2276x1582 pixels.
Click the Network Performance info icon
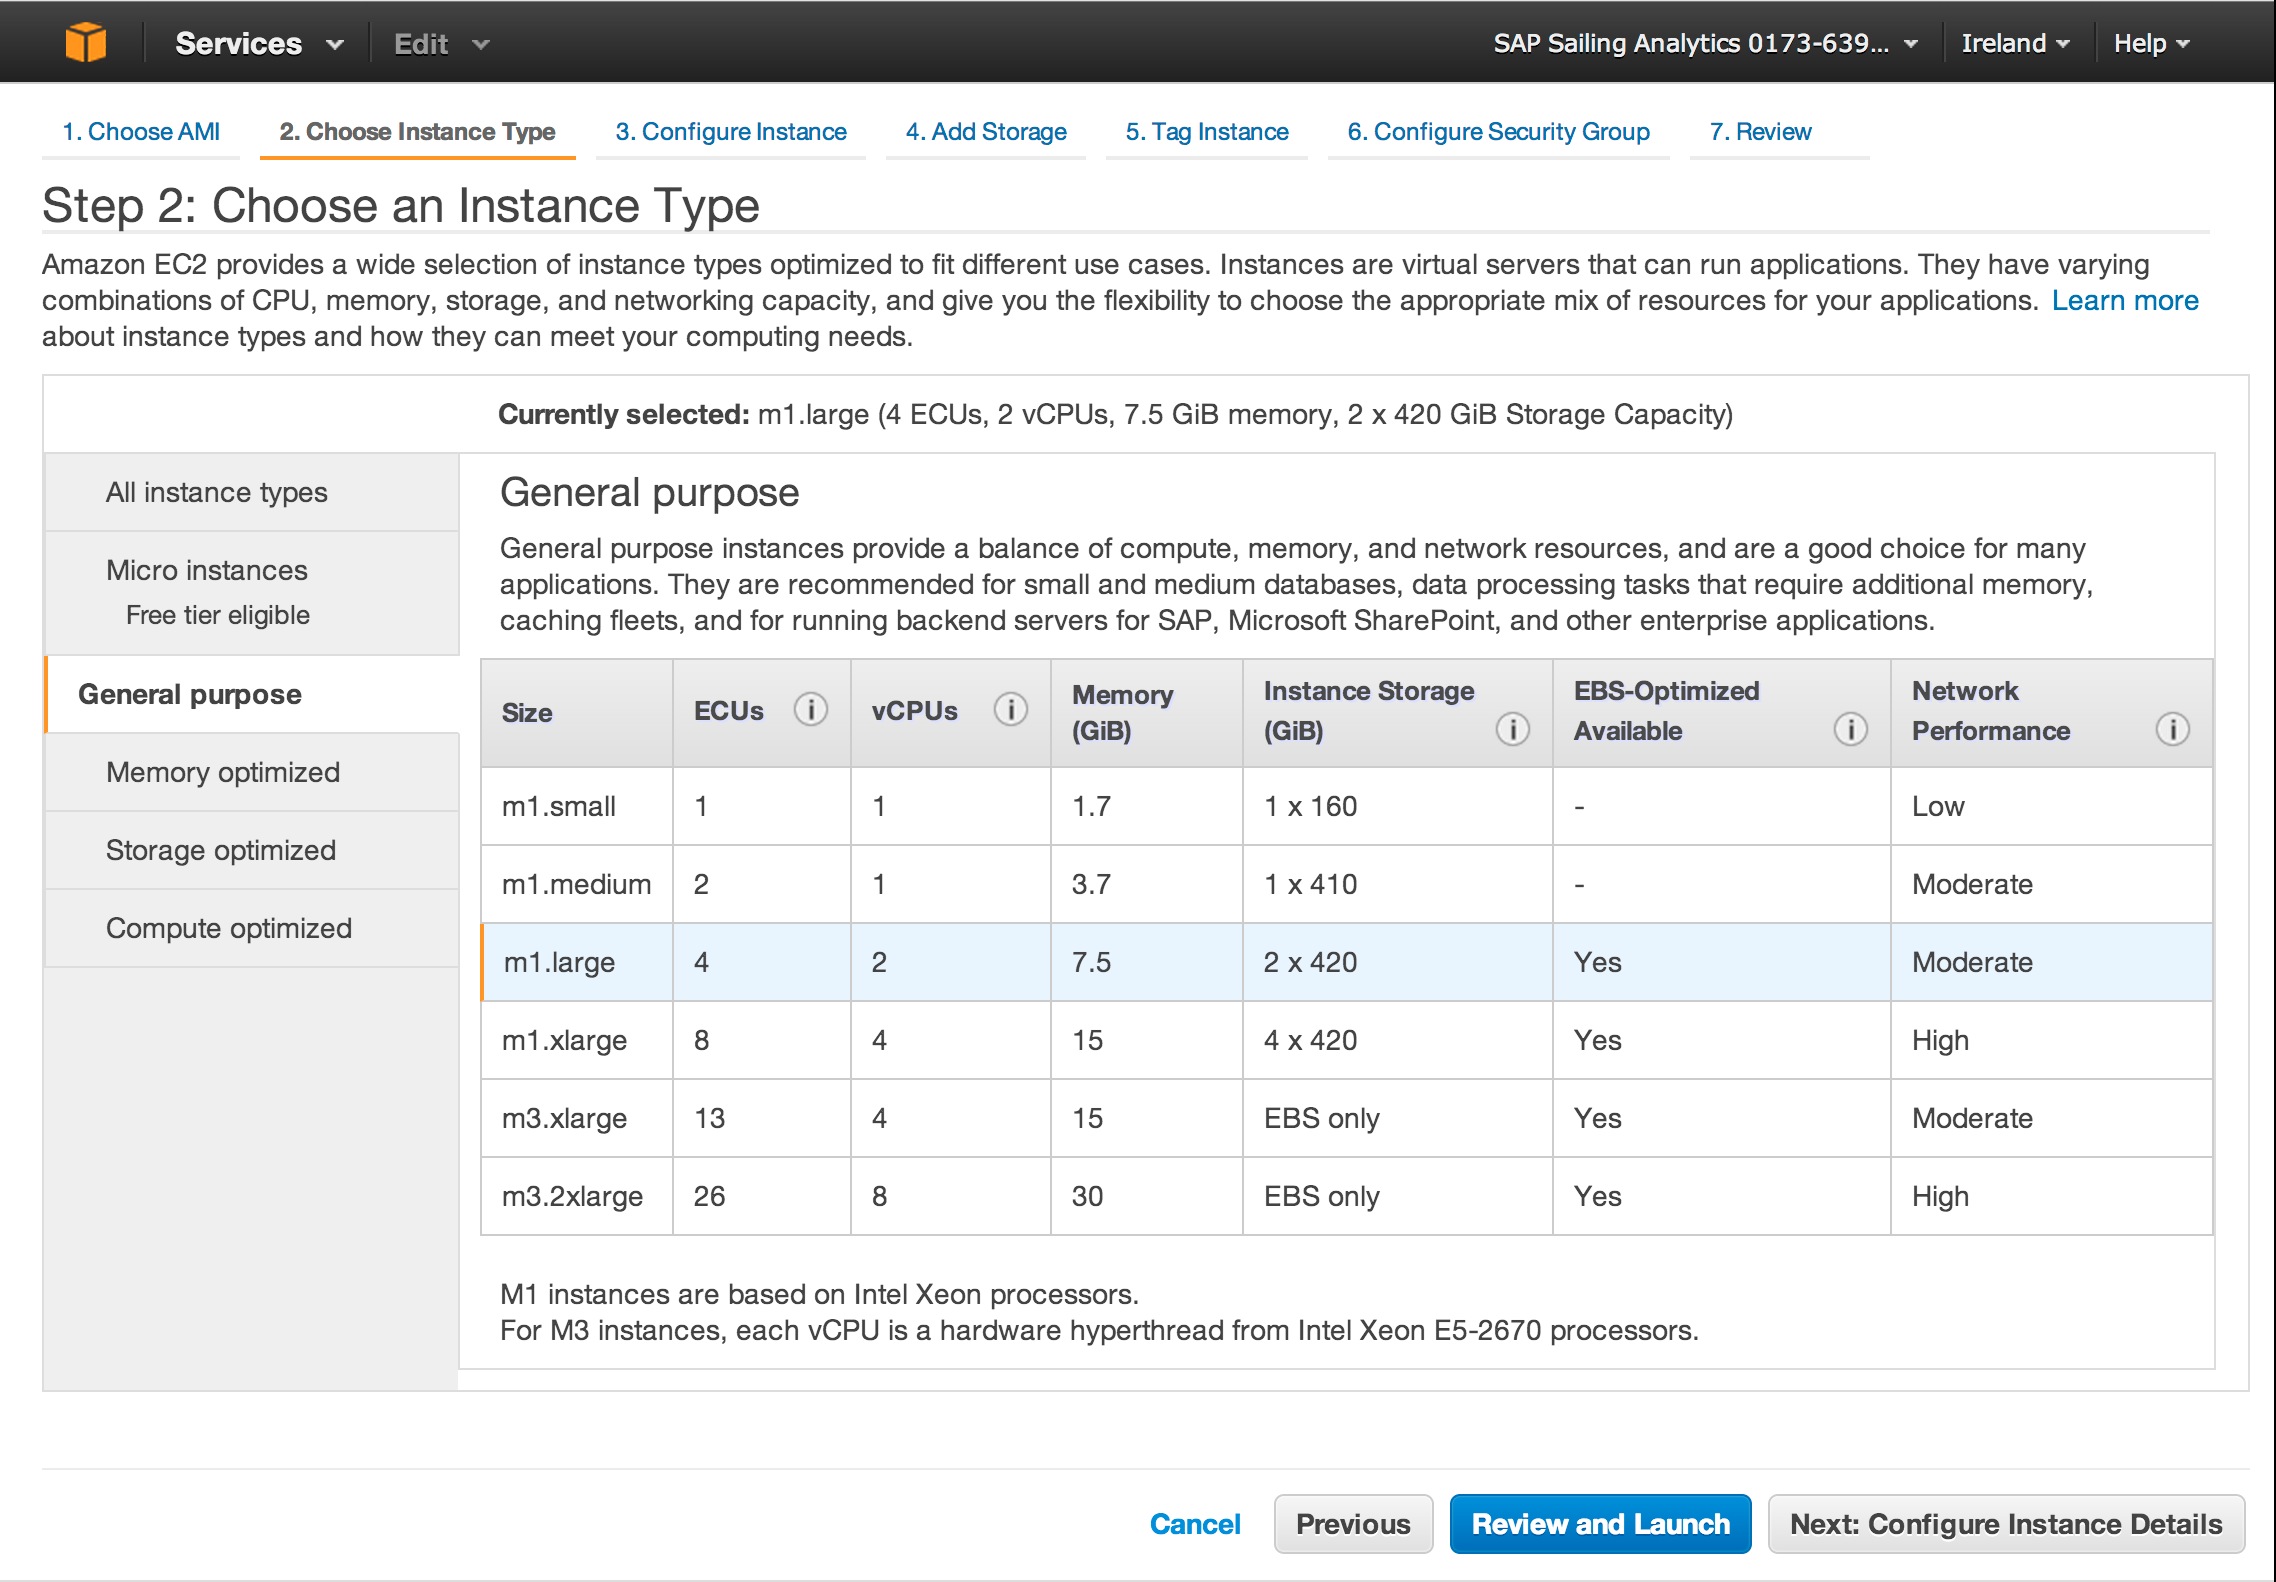(x=2172, y=729)
